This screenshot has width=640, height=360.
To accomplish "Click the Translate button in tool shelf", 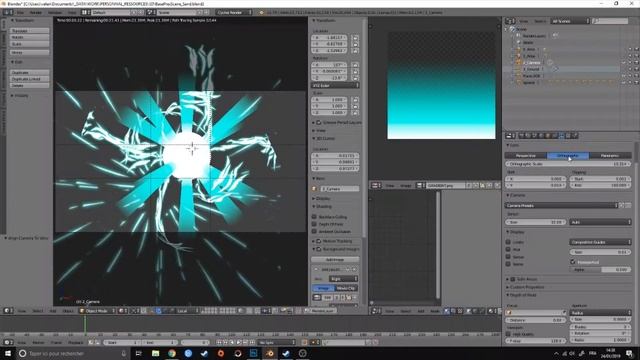I will (x=30, y=31).
